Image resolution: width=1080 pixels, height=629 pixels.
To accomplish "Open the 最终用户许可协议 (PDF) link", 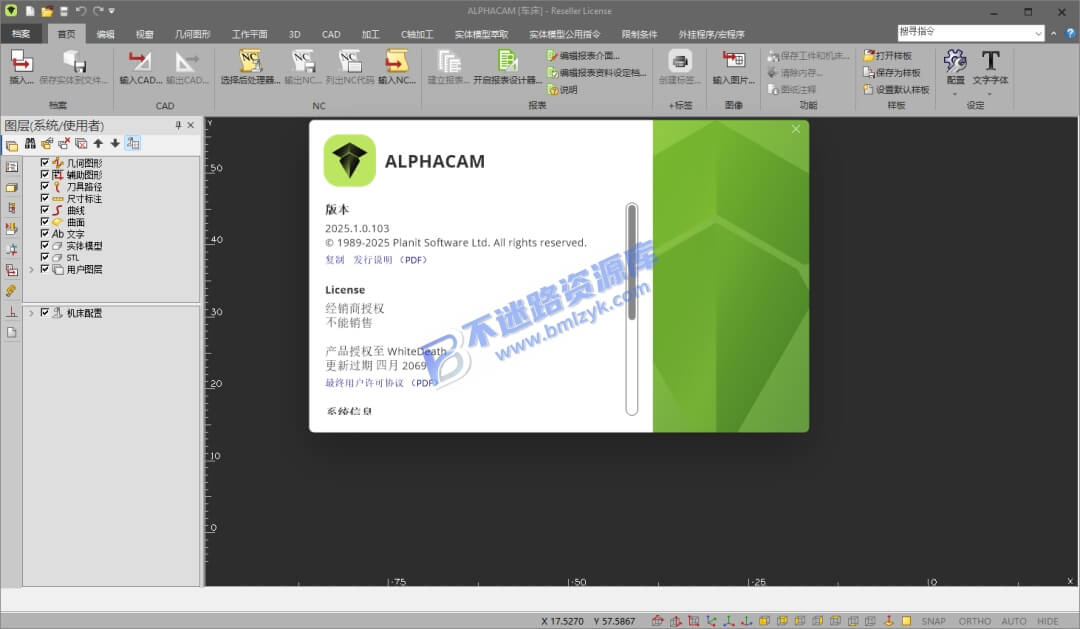I will pos(381,383).
